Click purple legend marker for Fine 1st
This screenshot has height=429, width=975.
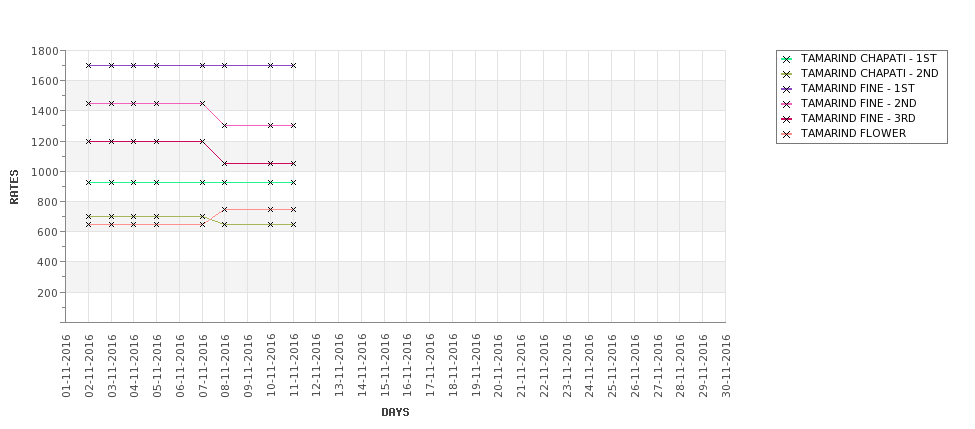(787, 89)
